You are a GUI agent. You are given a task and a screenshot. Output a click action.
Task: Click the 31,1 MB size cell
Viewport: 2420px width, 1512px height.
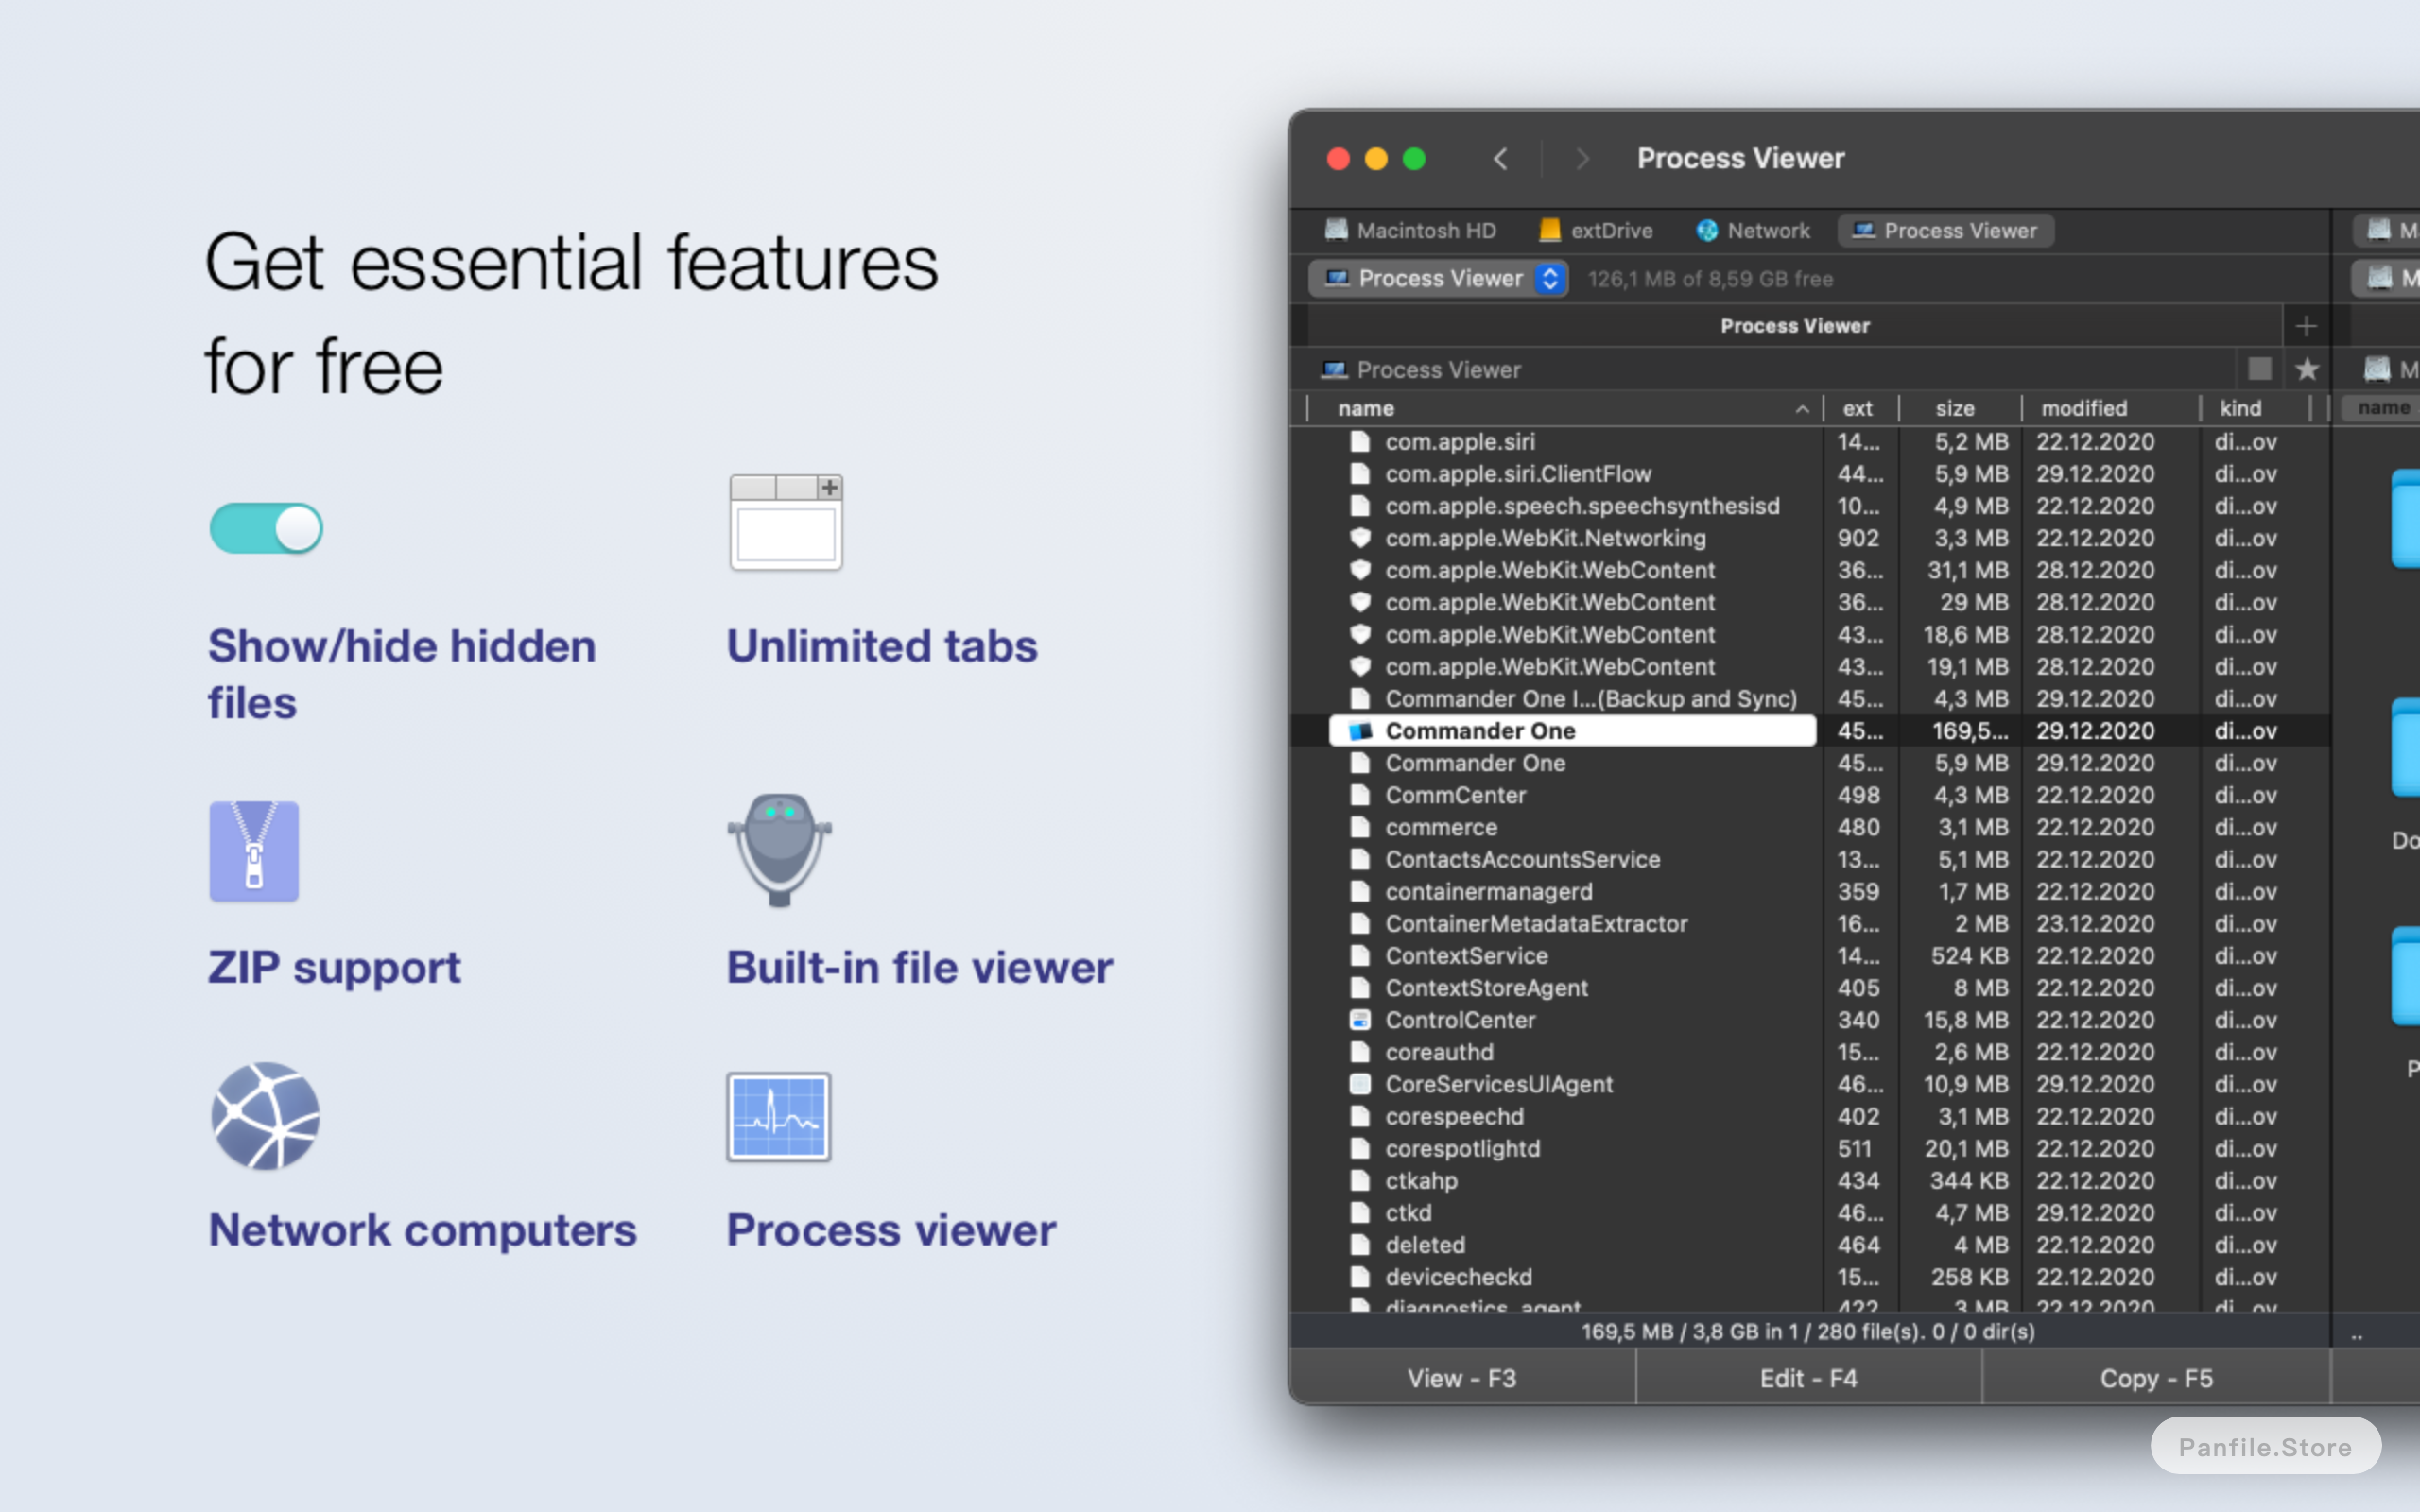[x=1967, y=570]
